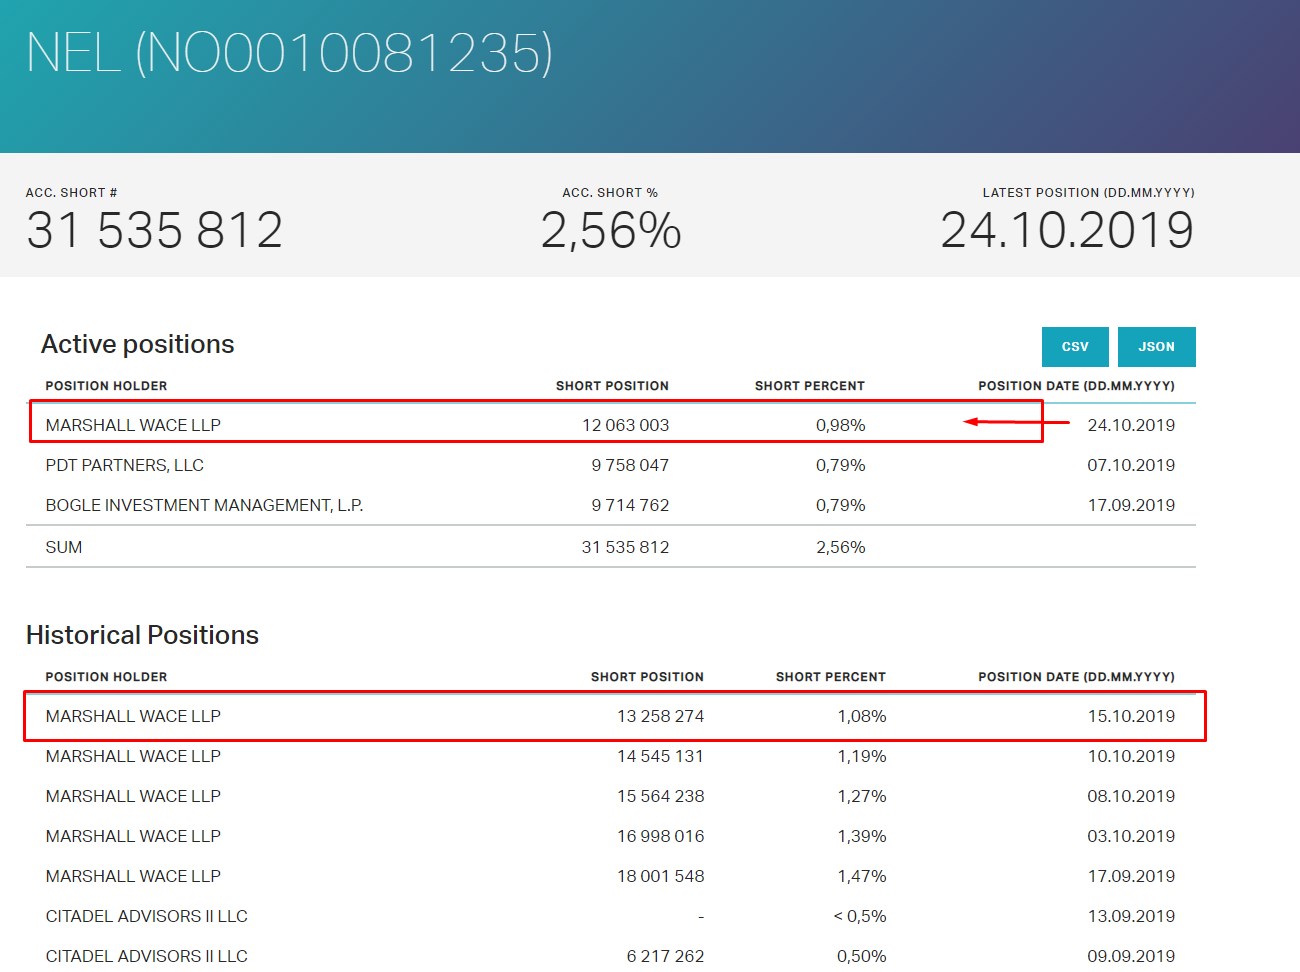
Task: Sort historical table by Short Position header
Action: point(647,677)
